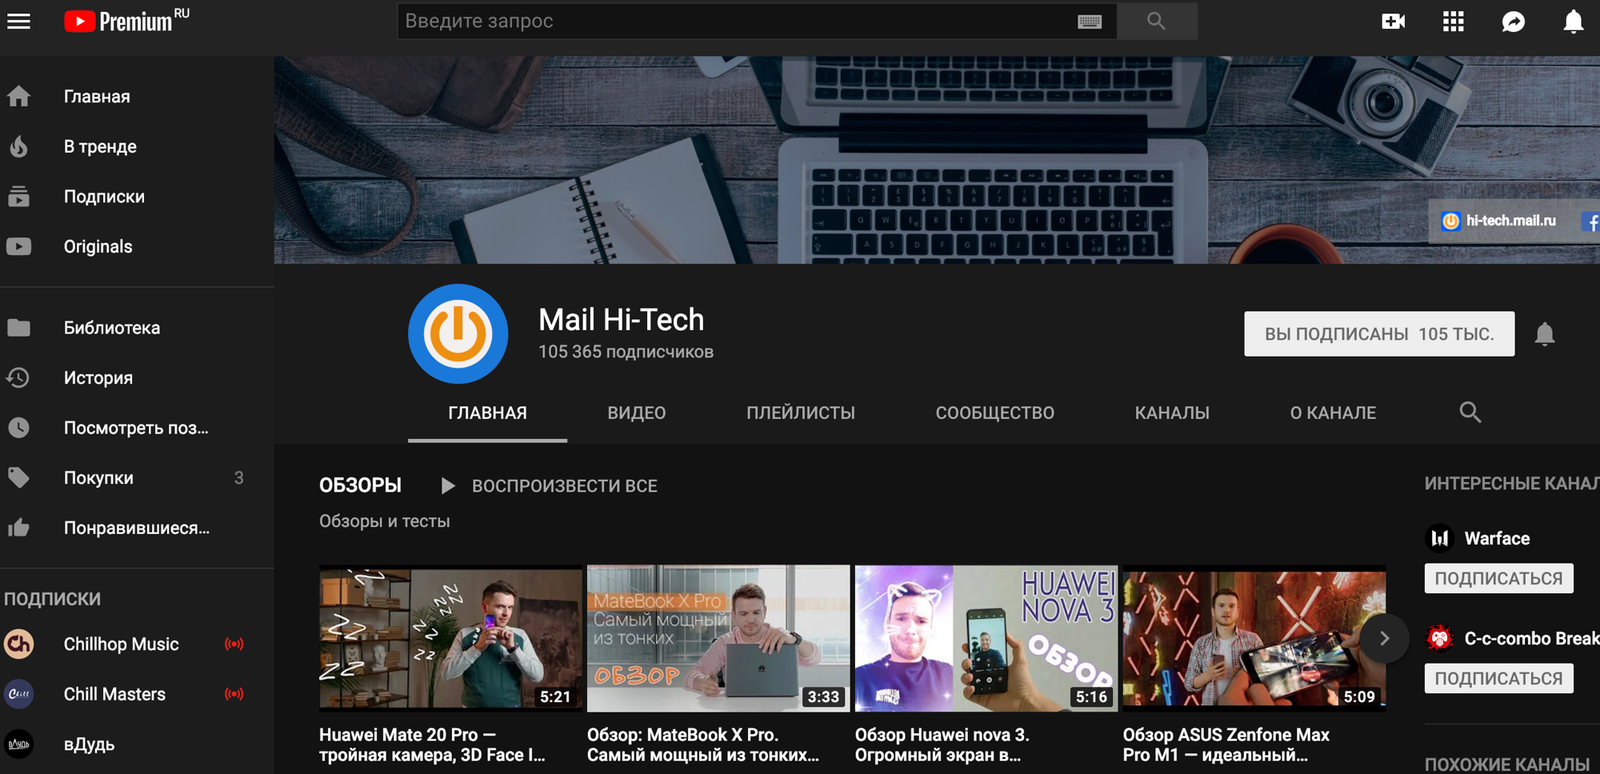Click the live indicator next to Chillhop Music
This screenshot has width=1600, height=774.
[x=234, y=644]
